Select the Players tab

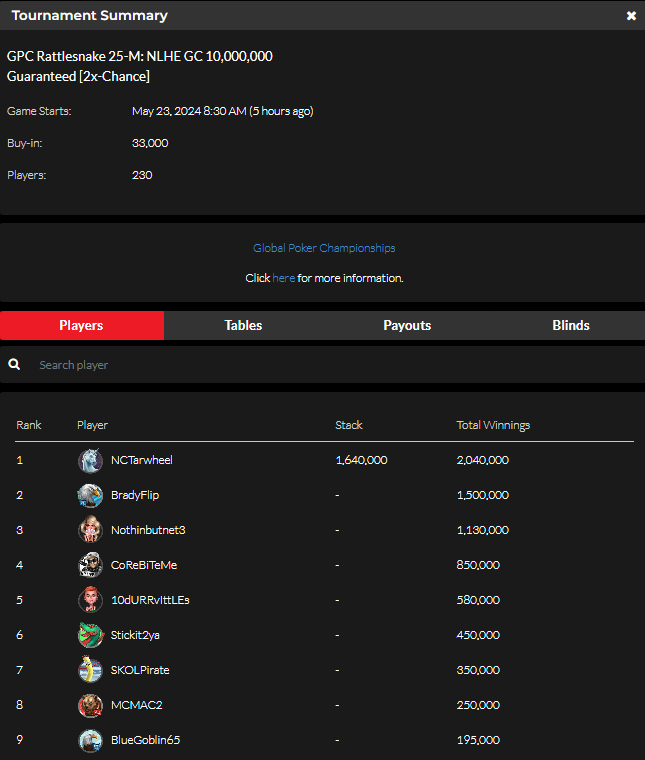coord(82,325)
